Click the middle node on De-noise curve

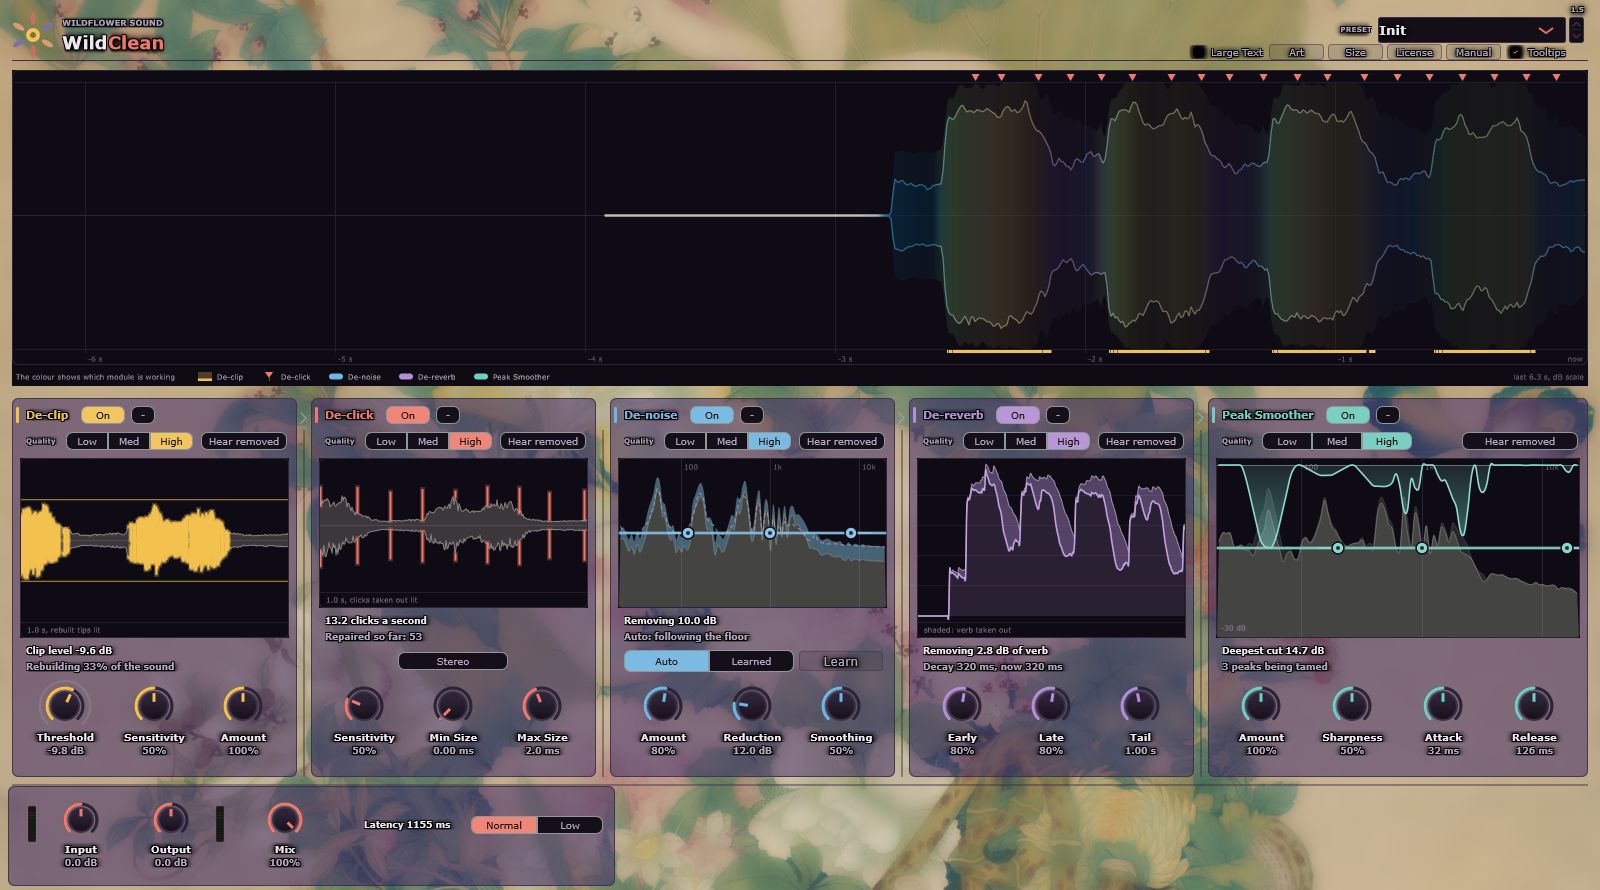click(769, 533)
